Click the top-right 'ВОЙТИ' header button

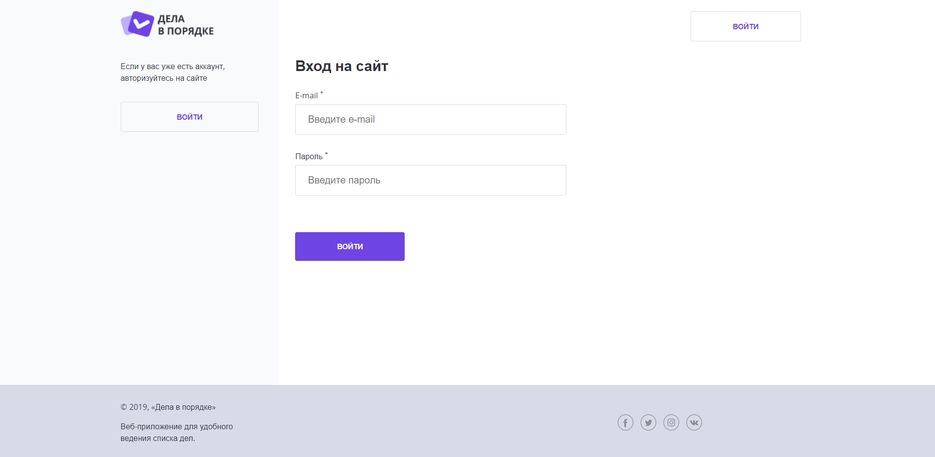coord(745,26)
